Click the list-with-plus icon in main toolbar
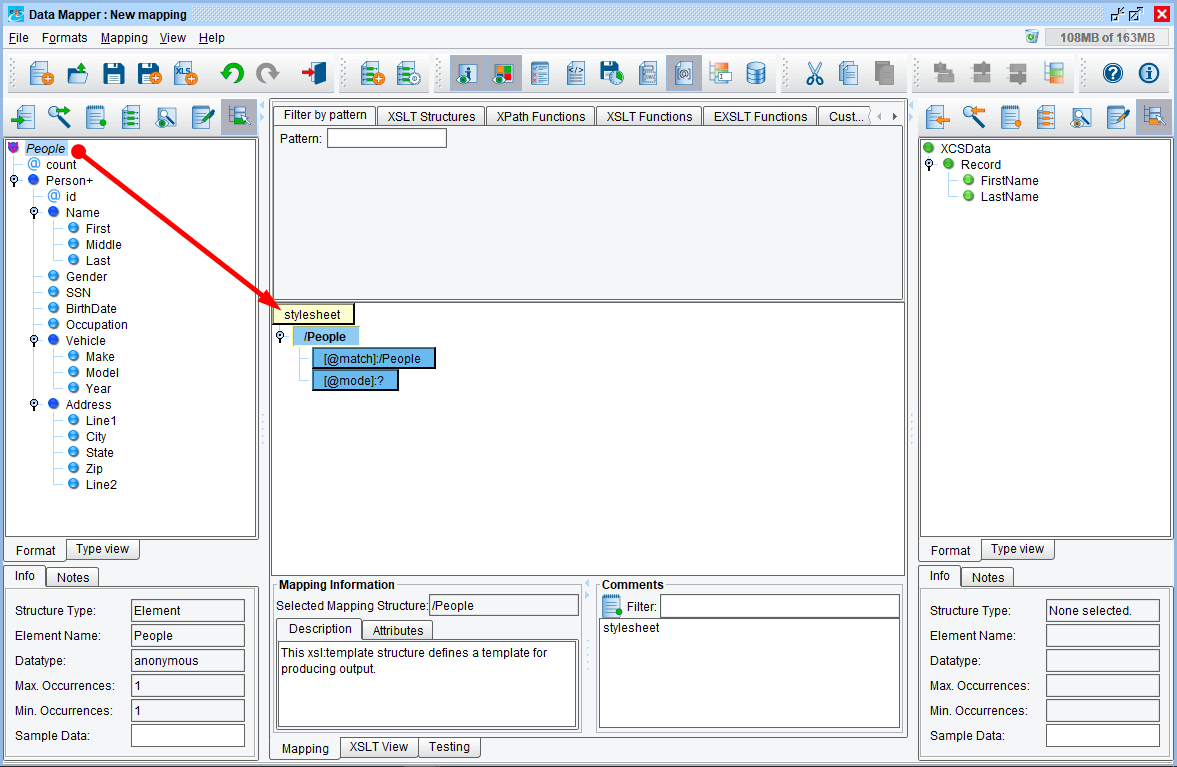The width and height of the screenshot is (1177, 767). [372, 74]
